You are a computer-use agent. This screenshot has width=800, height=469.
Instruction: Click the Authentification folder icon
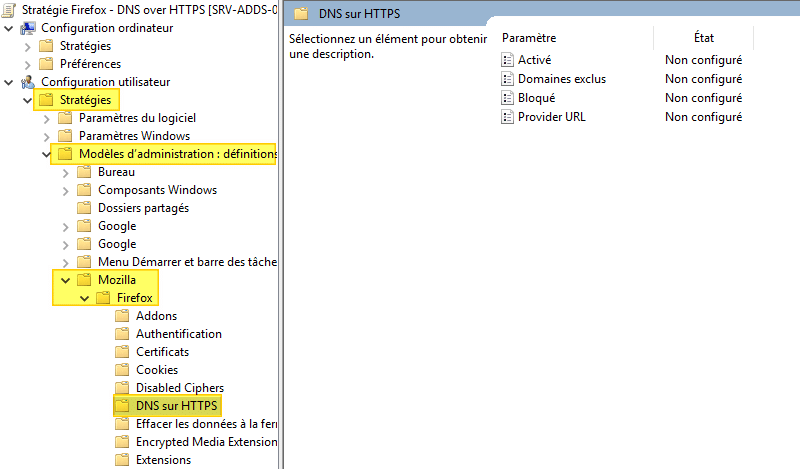pyautogui.click(x=122, y=334)
